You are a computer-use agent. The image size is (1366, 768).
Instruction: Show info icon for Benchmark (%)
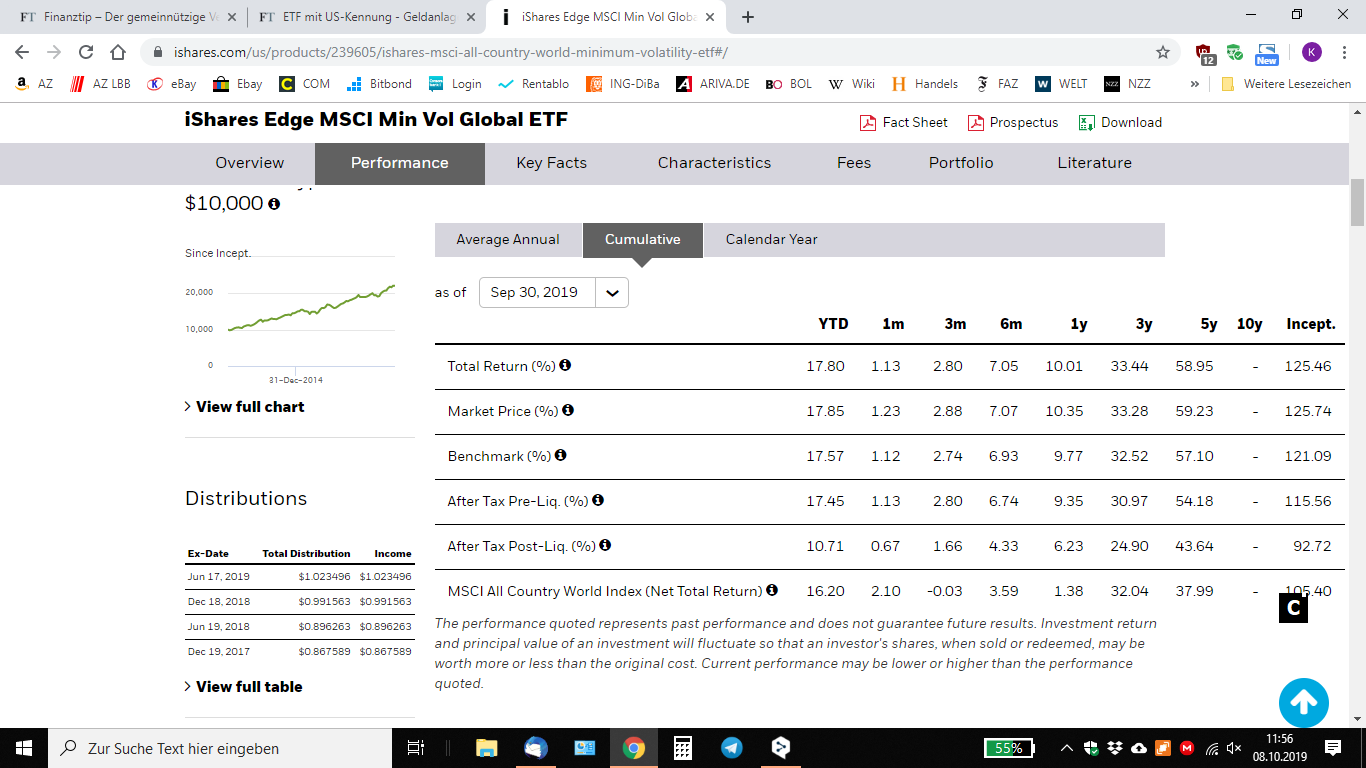[x=561, y=455]
